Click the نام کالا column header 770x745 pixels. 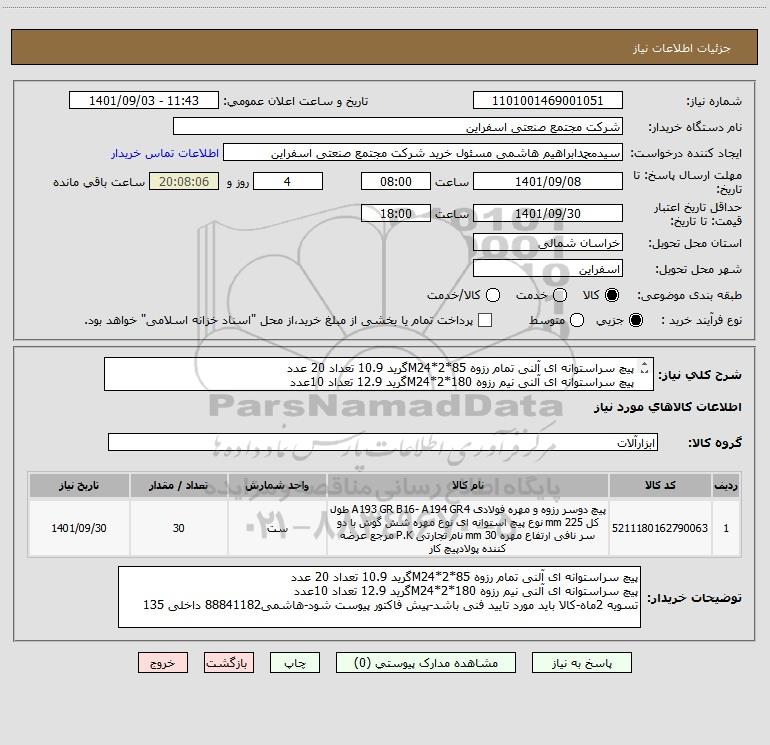pyautogui.click(x=468, y=485)
